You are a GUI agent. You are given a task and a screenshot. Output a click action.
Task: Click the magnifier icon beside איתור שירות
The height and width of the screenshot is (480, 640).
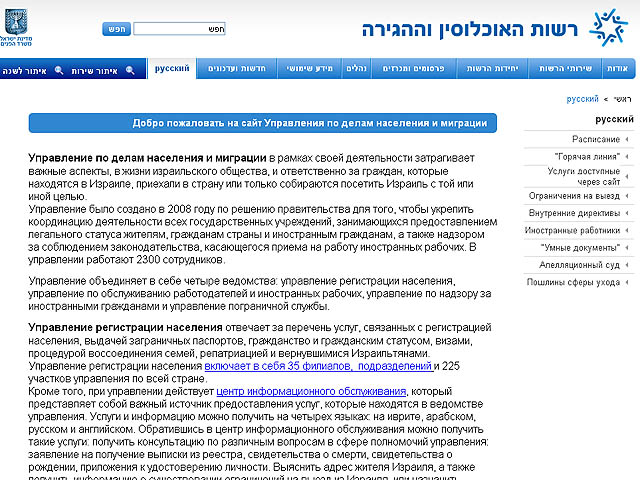(x=130, y=71)
